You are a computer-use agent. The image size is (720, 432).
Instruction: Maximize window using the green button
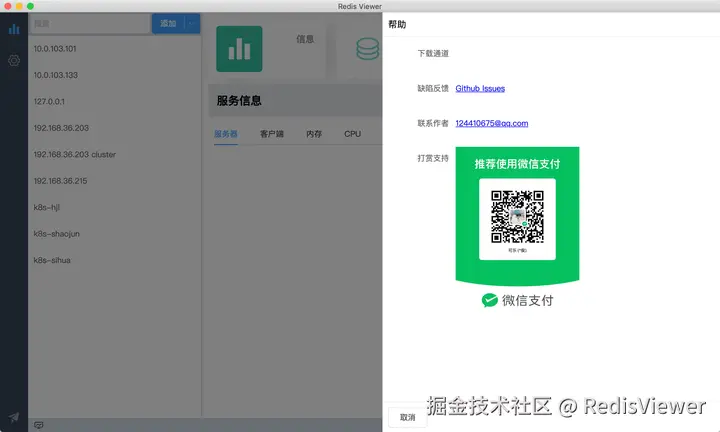click(30, 6)
